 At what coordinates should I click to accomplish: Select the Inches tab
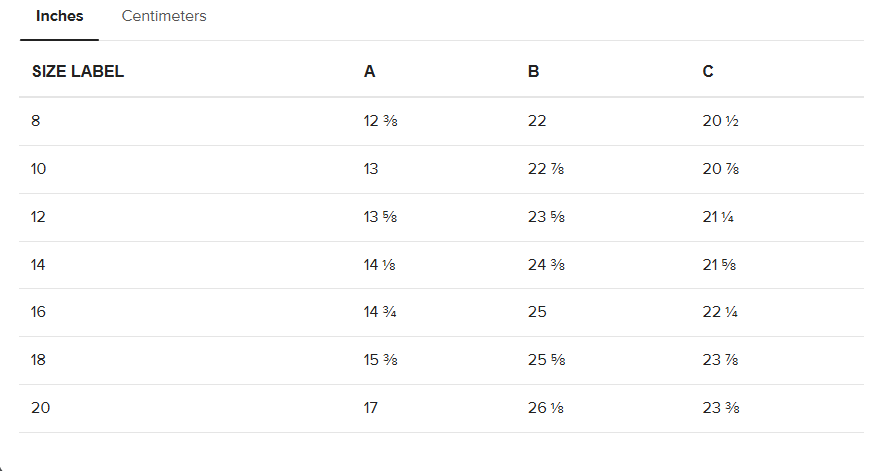(x=60, y=16)
